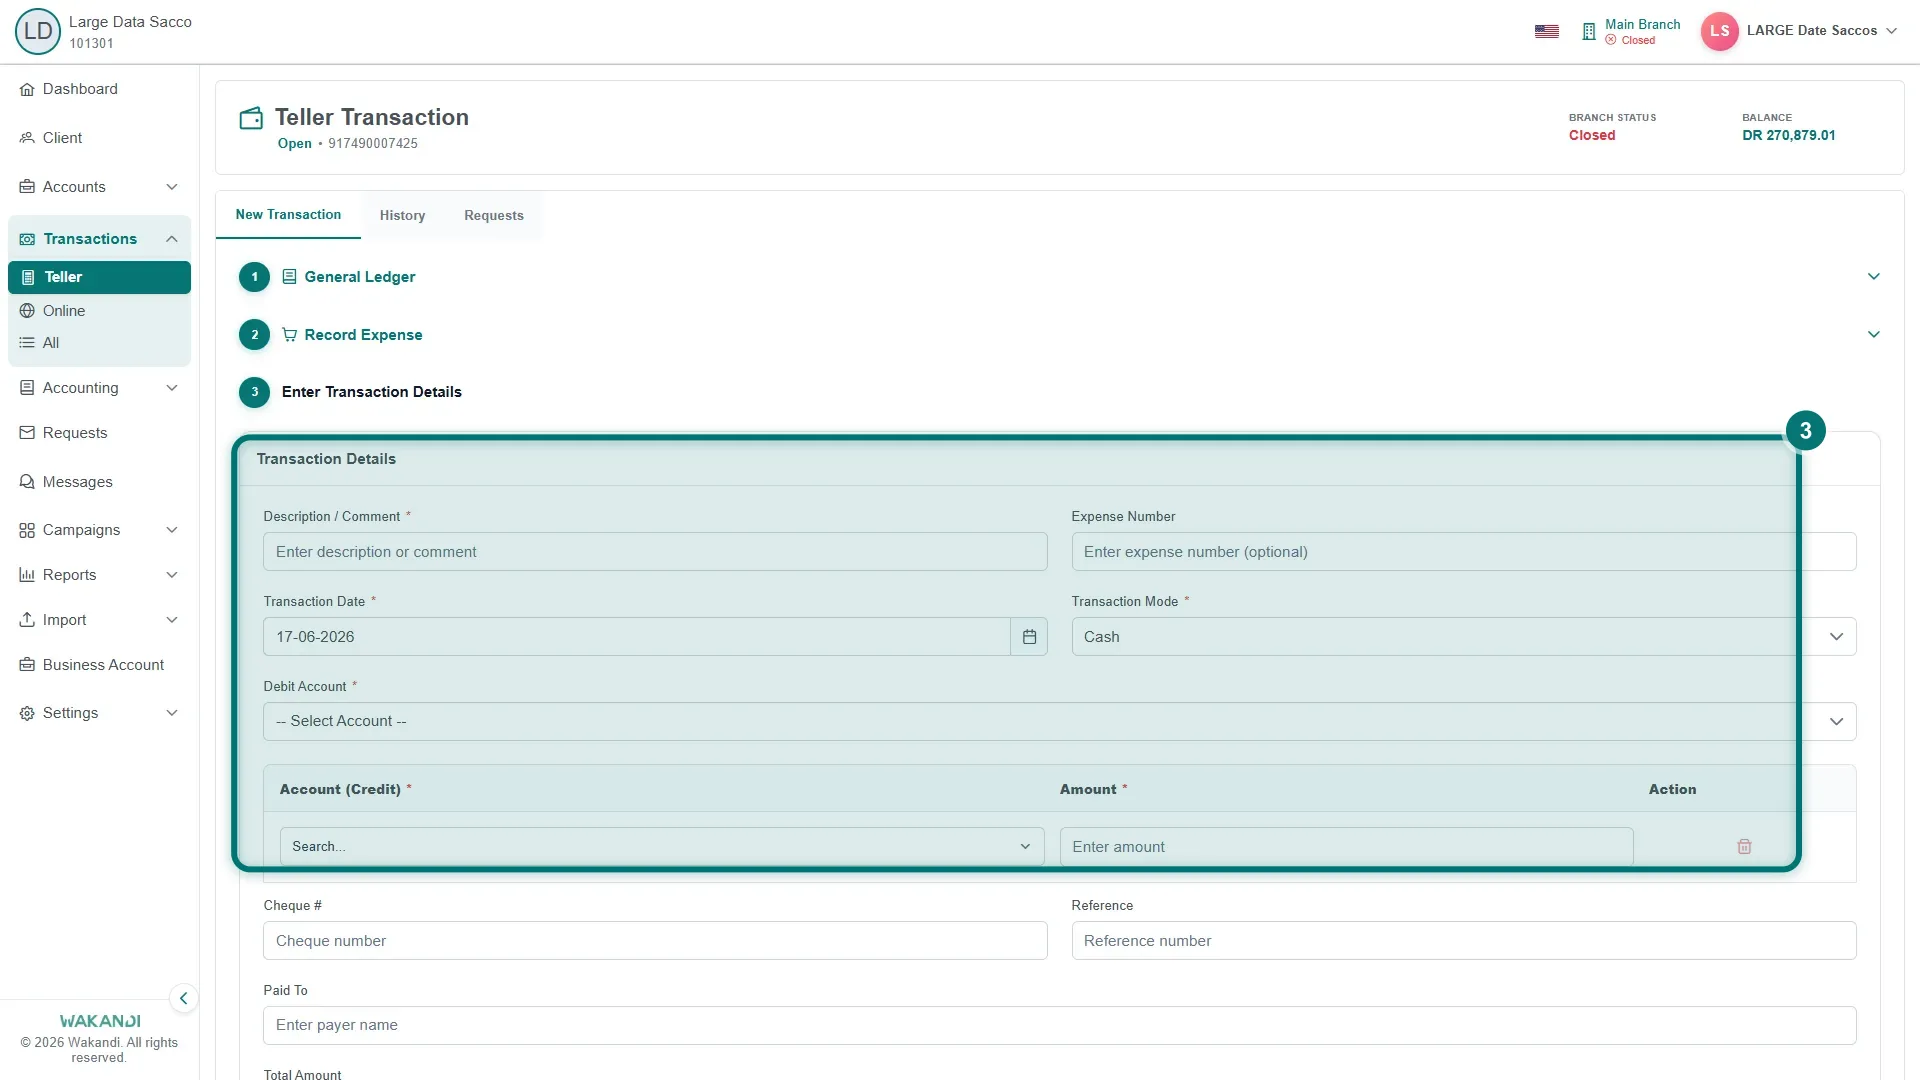The image size is (1920, 1080).
Task: Open Teller in the sidebar
Action: point(99,277)
